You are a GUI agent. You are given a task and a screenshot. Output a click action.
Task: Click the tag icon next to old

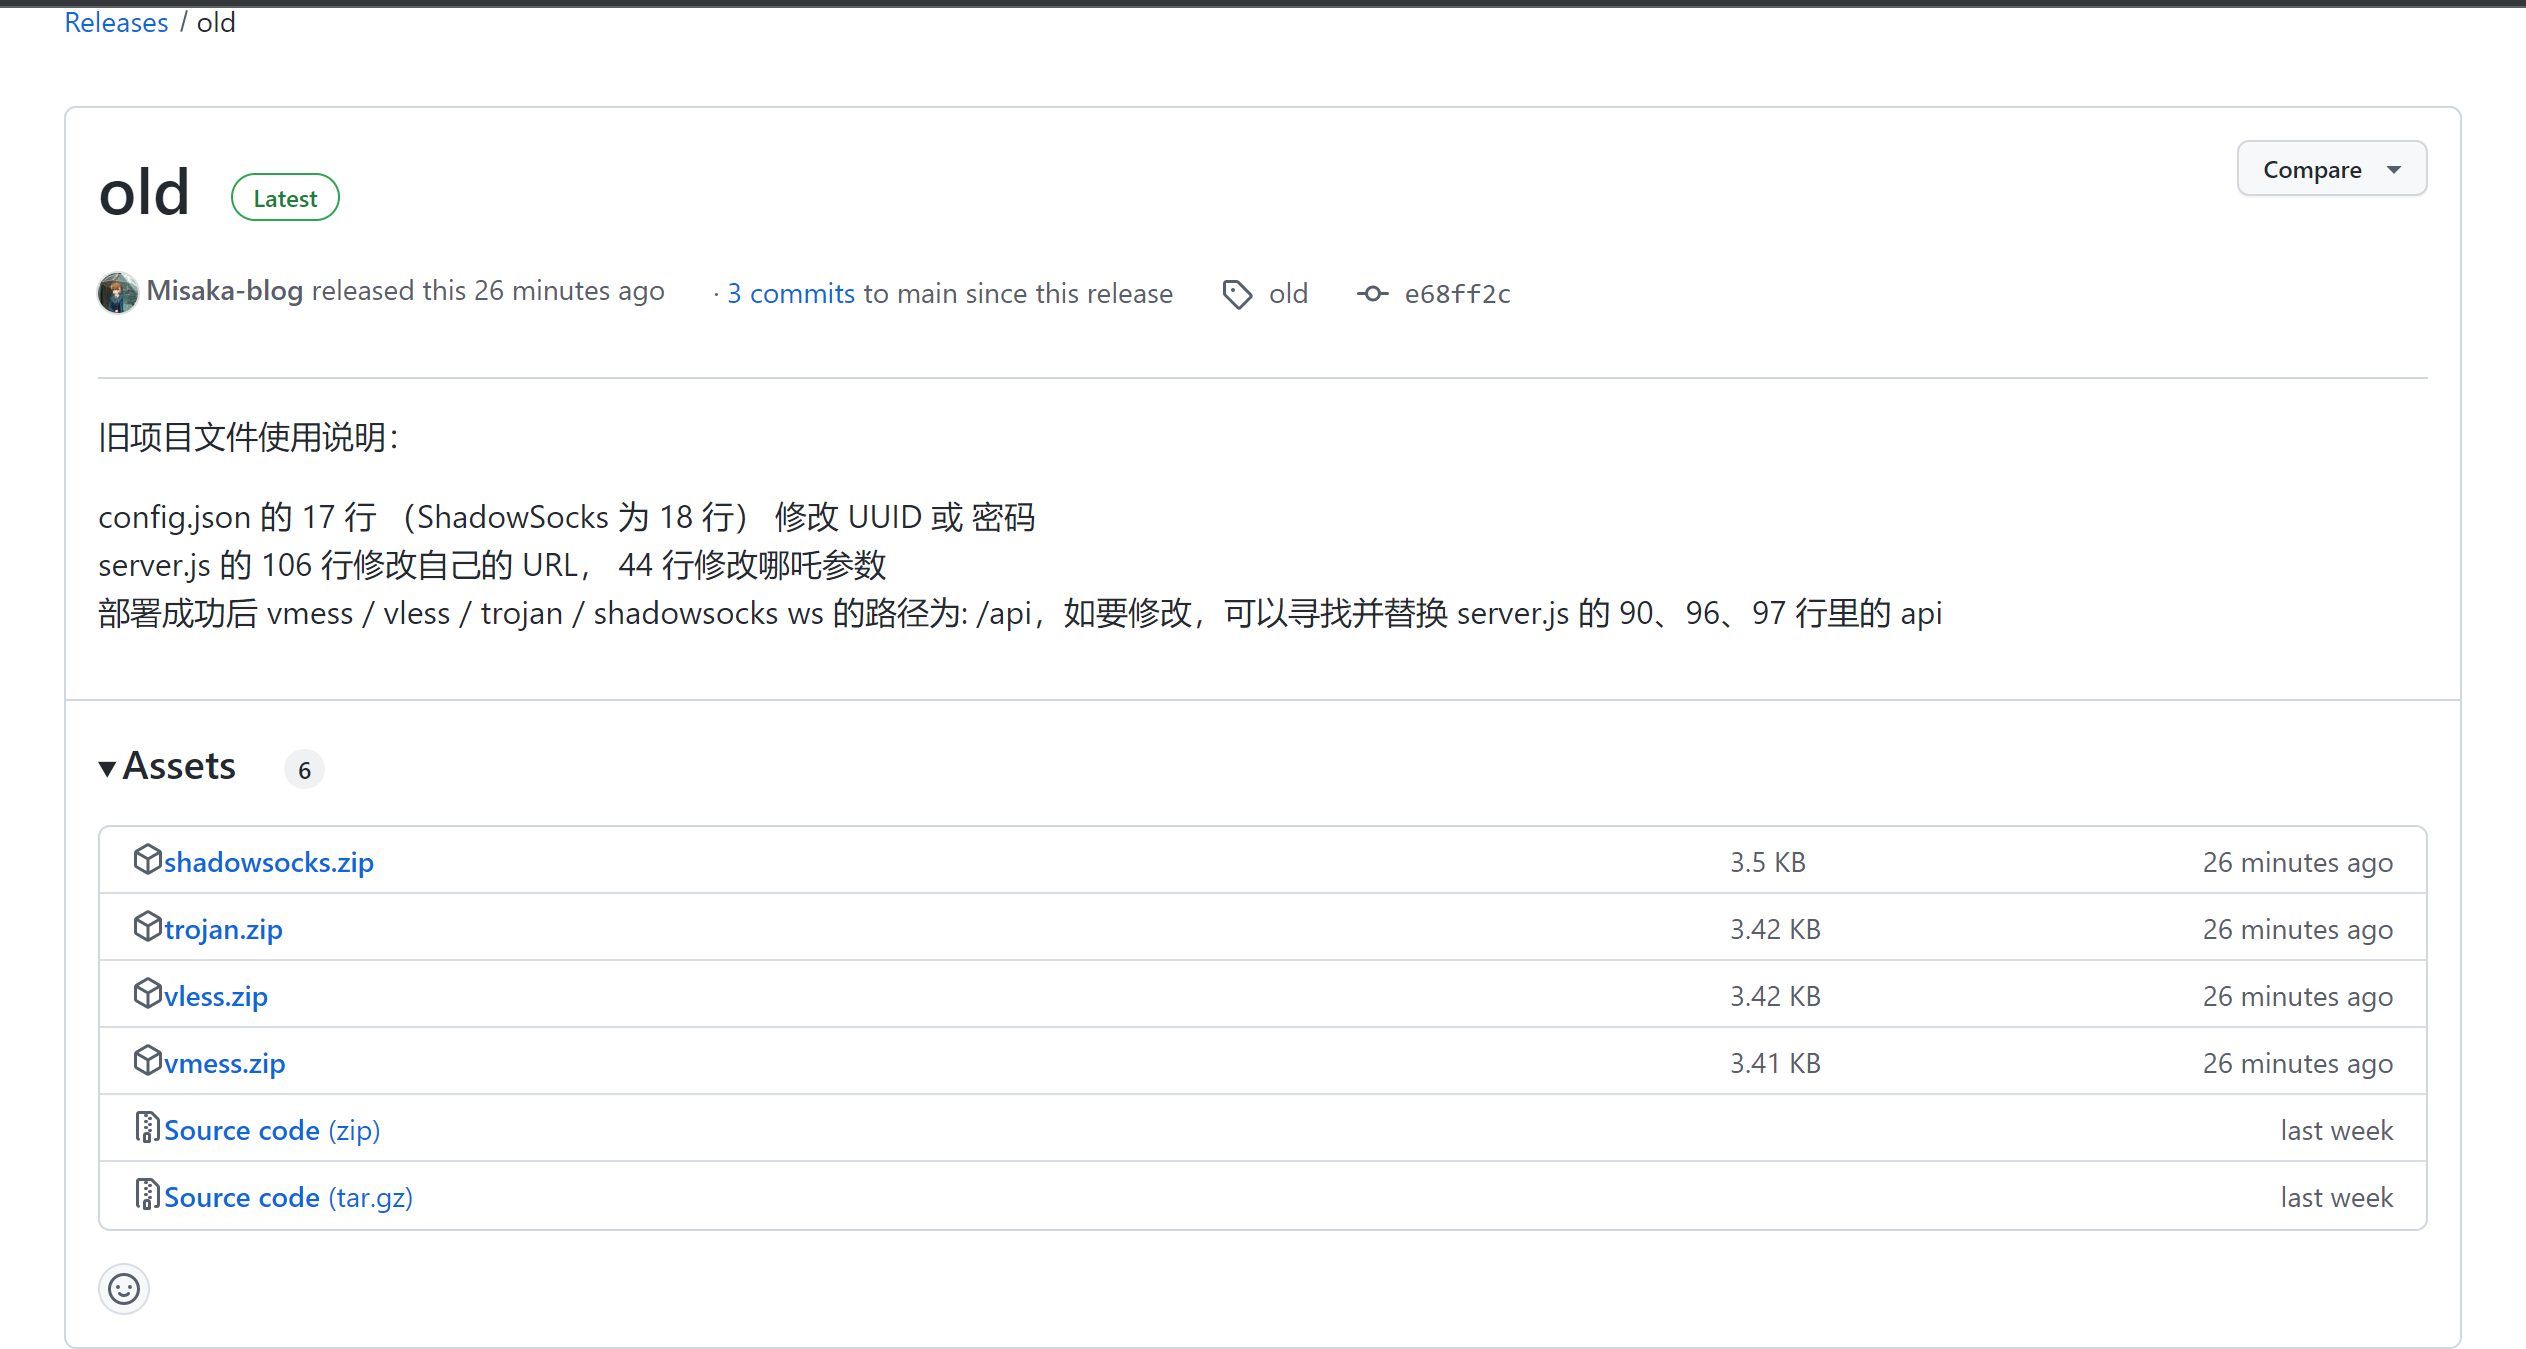click(x=1237, y=294)
